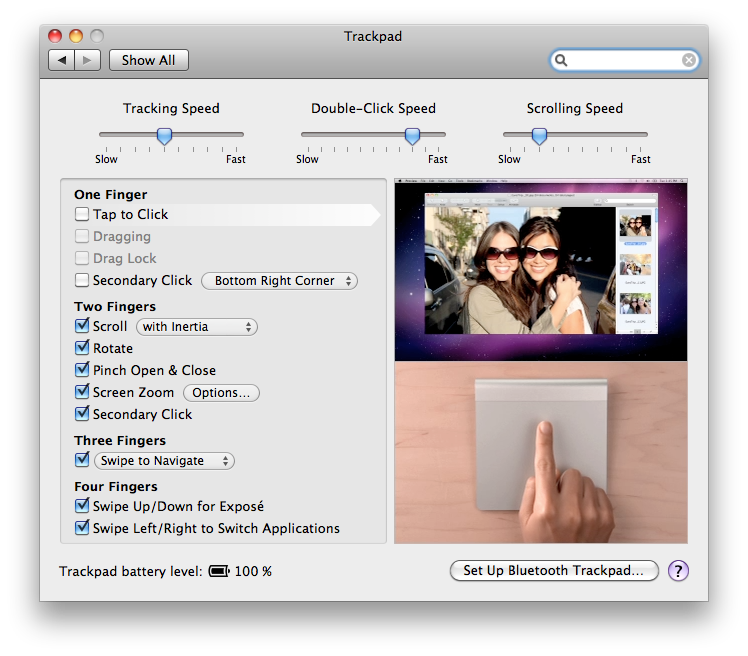This screenshot has width=748, height=656.
Task: Uncheck Pinch Open & Close
Action: (x=82, y=370)
